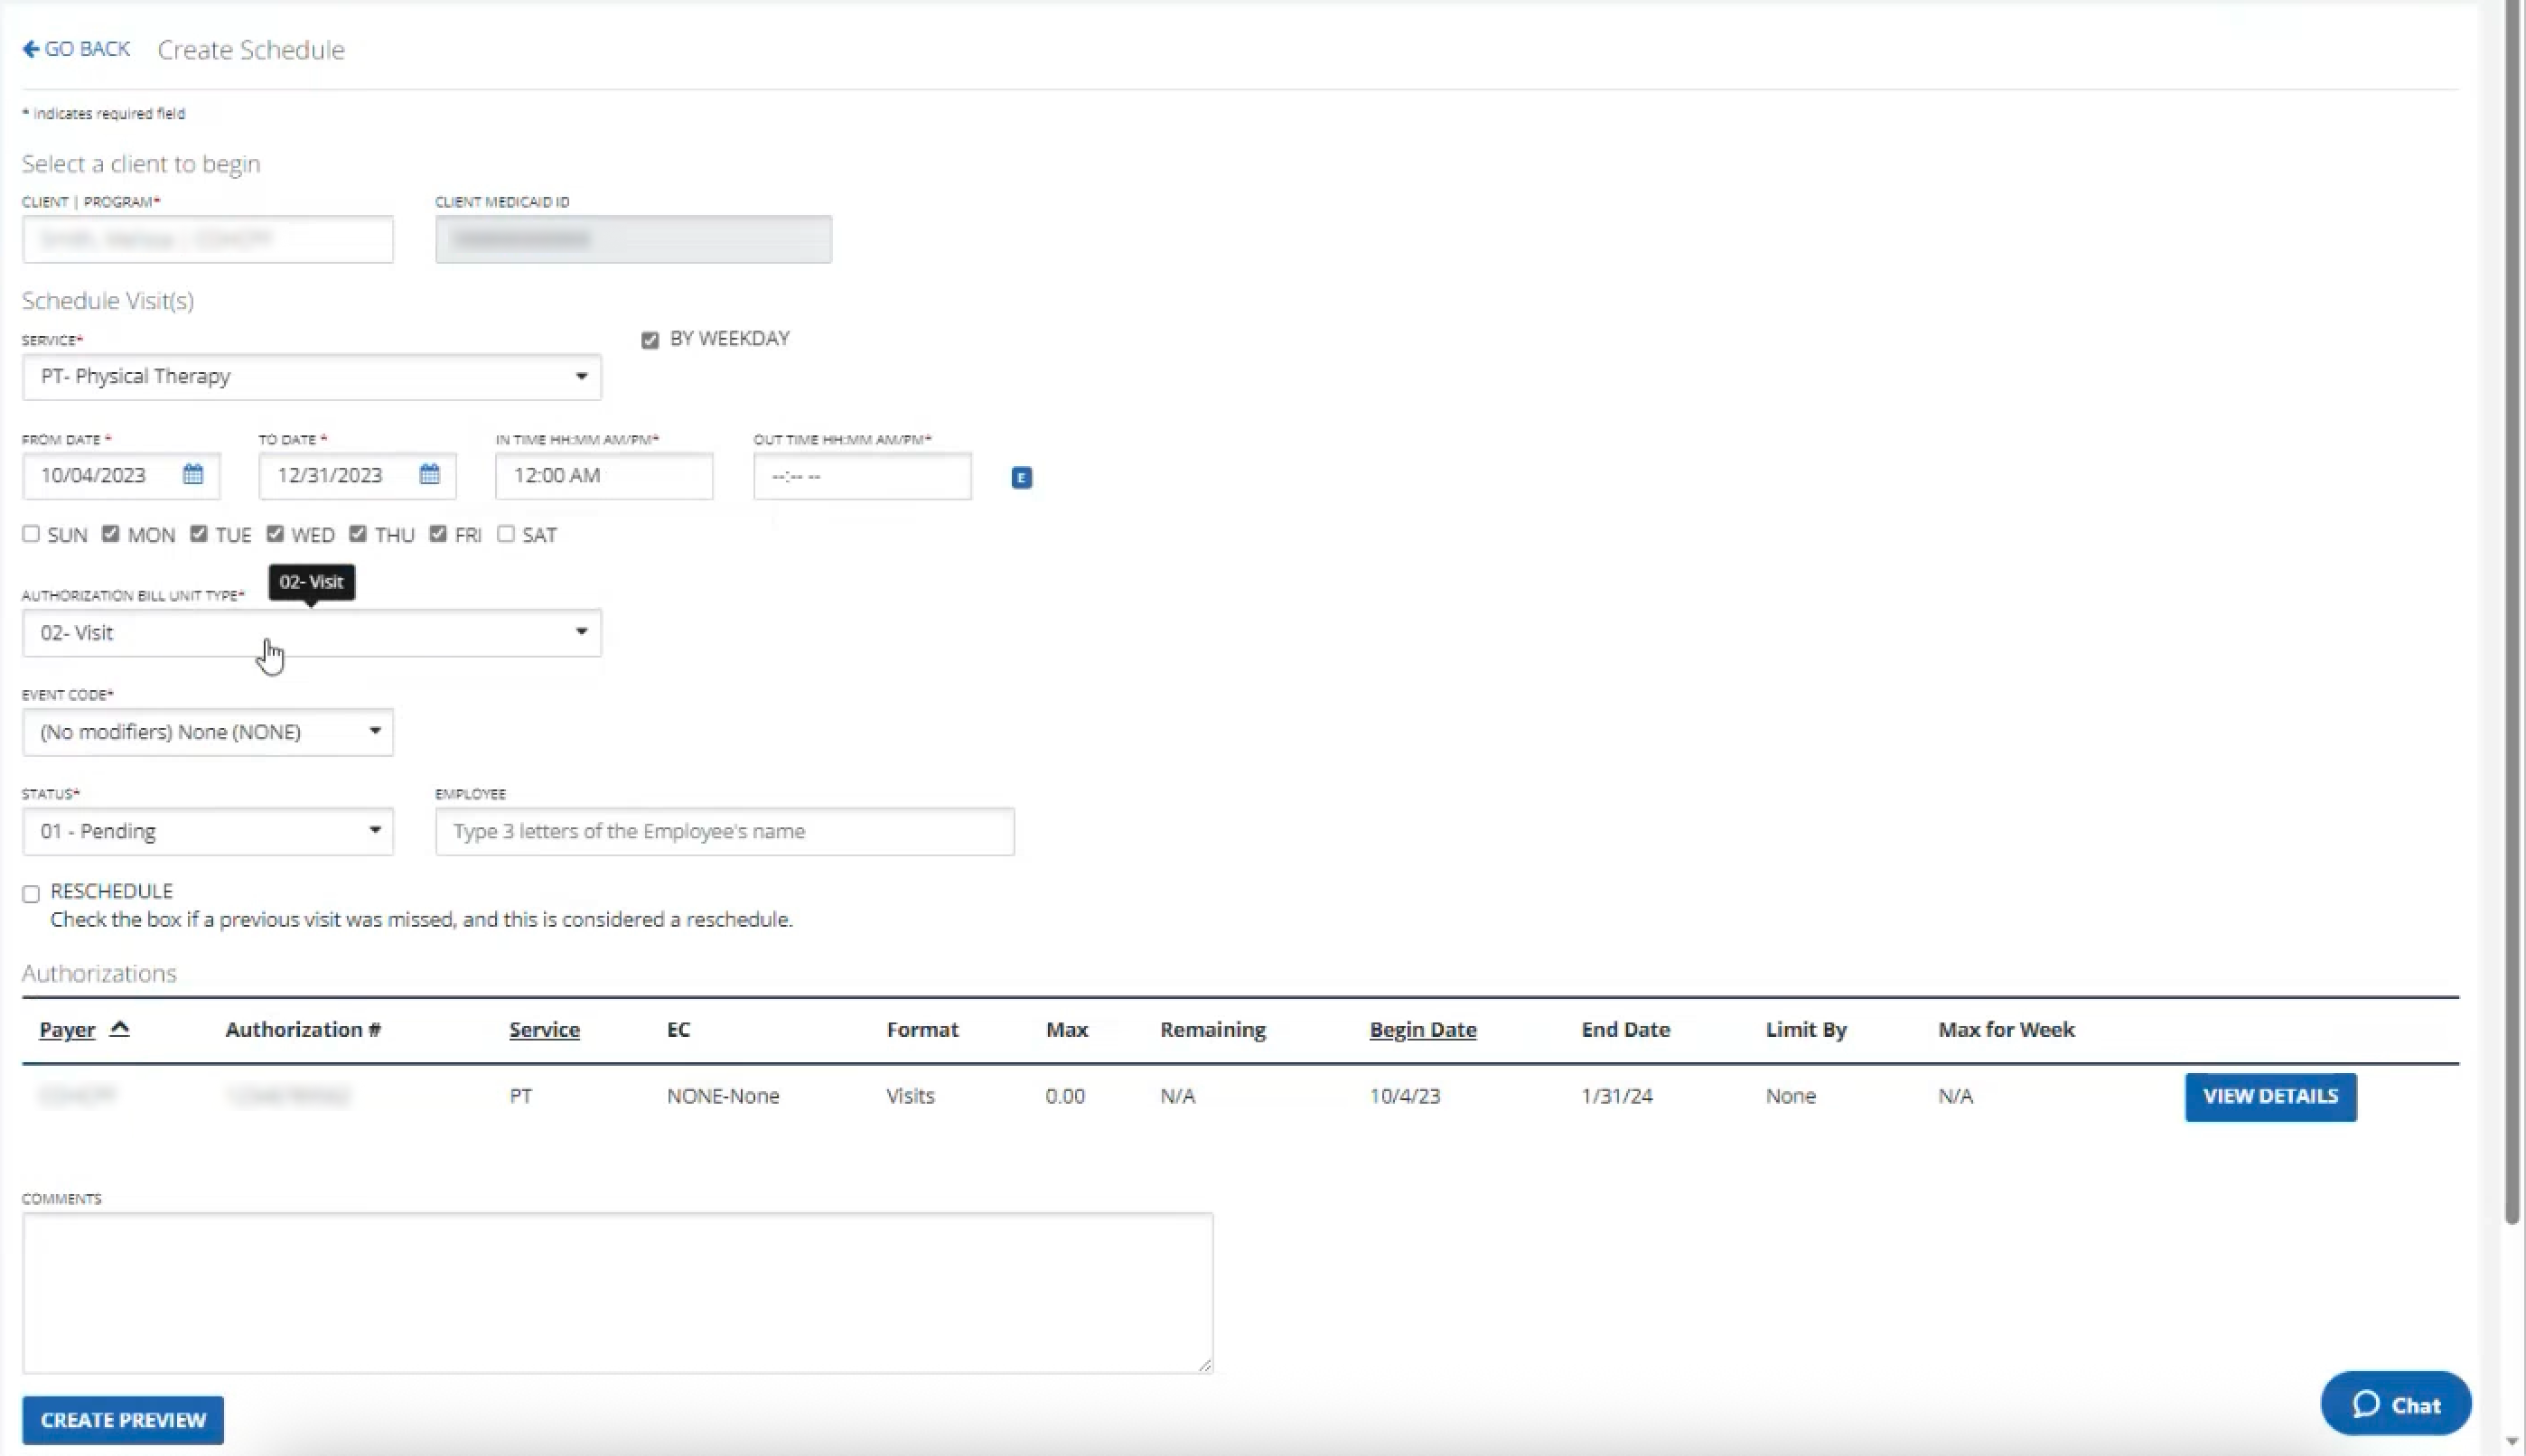Sort authorizations by Begin Date header
The height and width of the screenshot is (1456, 2526).
(1422, 1030)
